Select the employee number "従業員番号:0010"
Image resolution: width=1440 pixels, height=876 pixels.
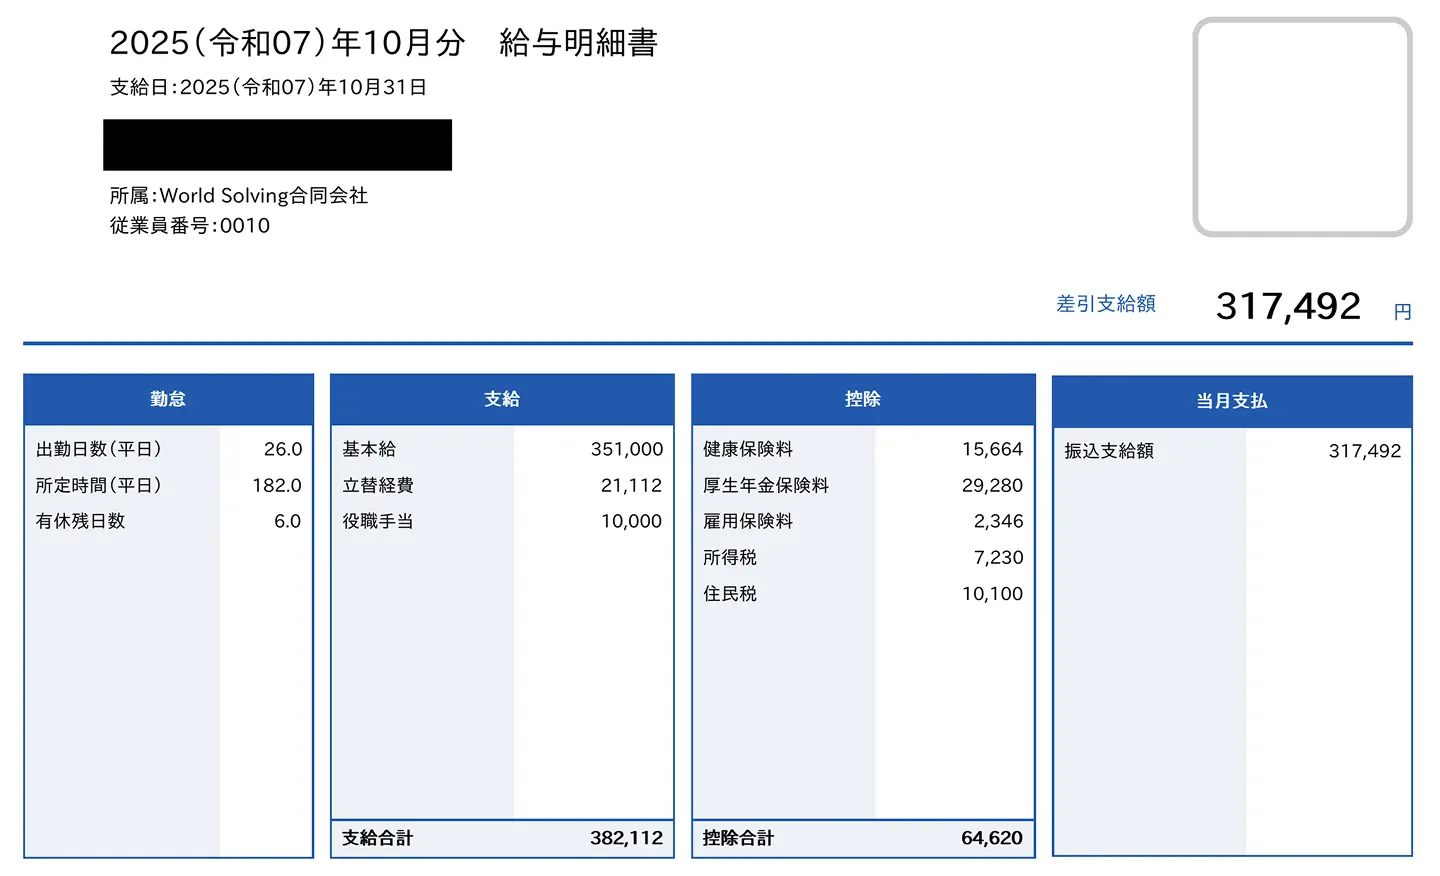190,225
